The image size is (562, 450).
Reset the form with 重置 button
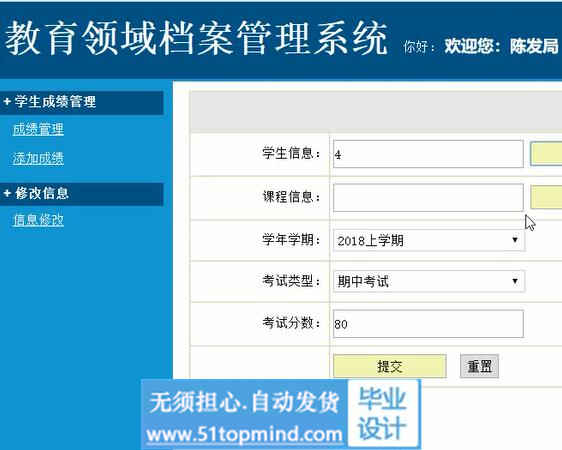point(480,366)
